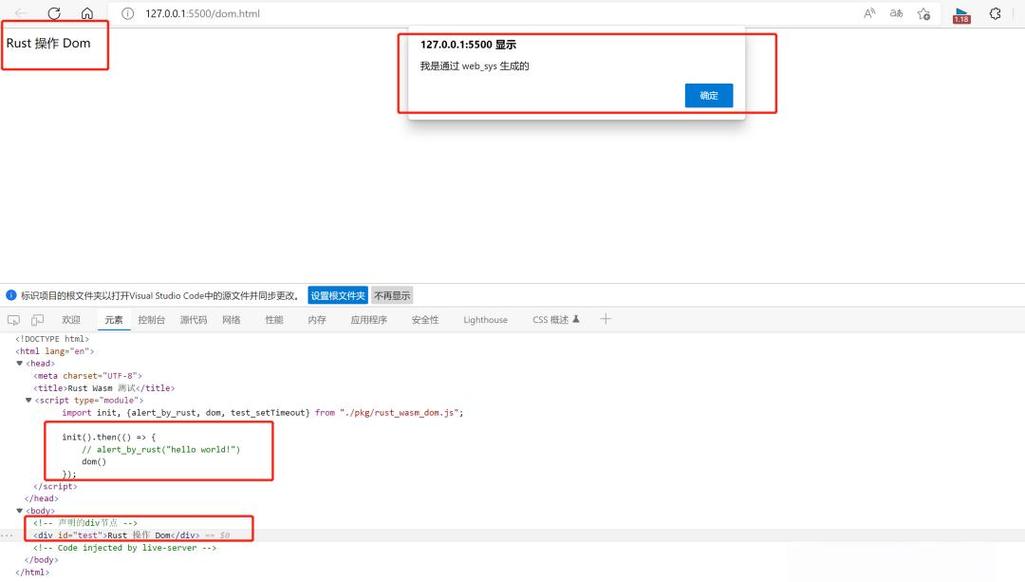The image size is (1025, 582).
Task: Add a DevTools tab with plus icon
Action: [x=605, y=319]
